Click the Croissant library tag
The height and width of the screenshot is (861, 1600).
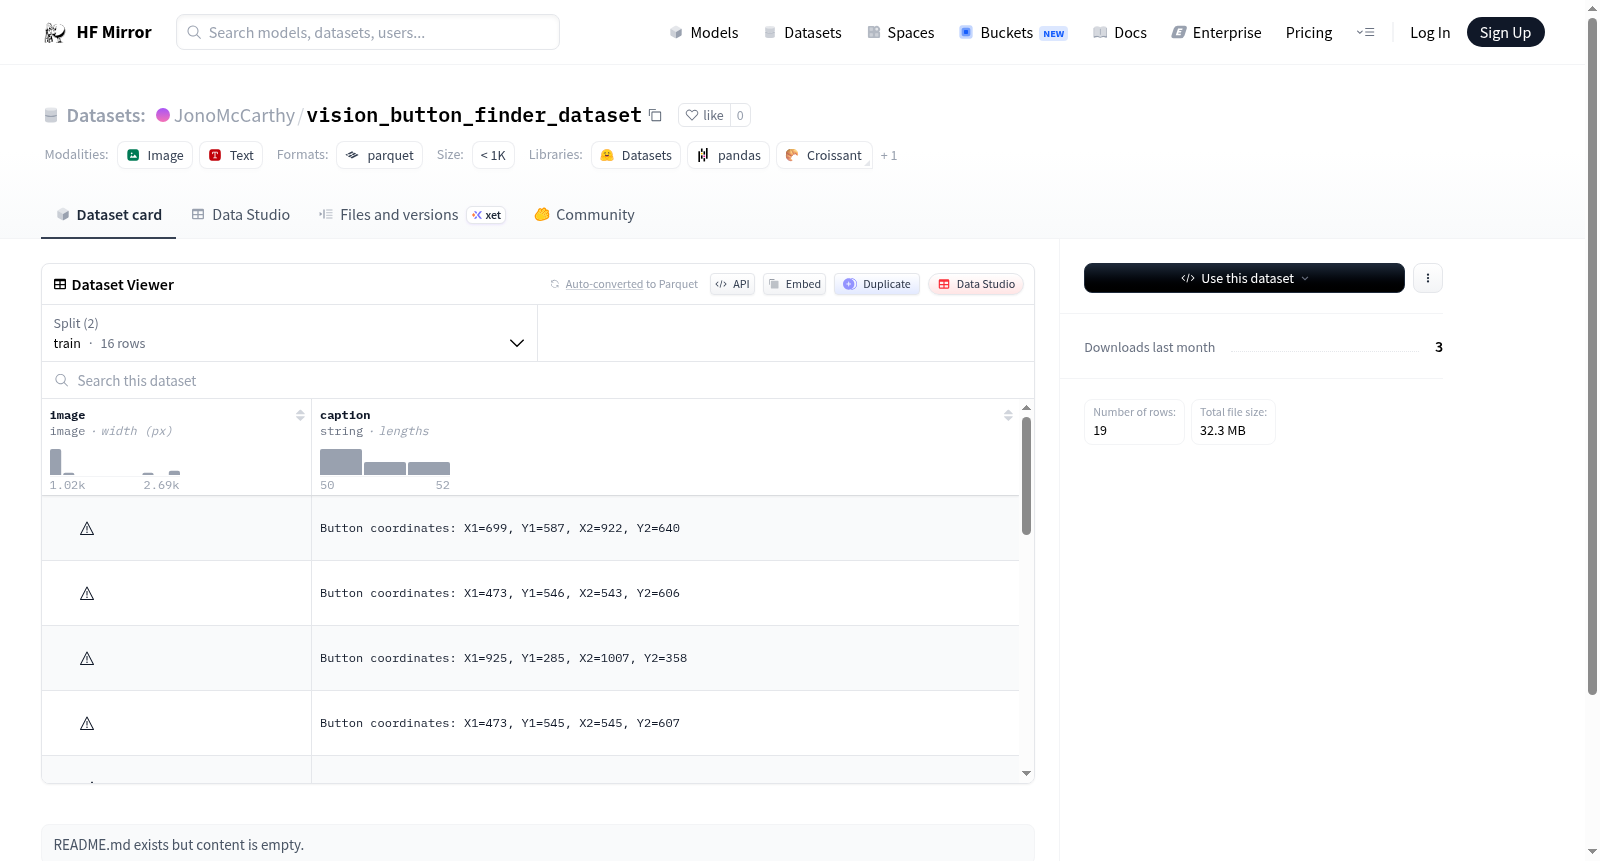(x=824, y=155)
